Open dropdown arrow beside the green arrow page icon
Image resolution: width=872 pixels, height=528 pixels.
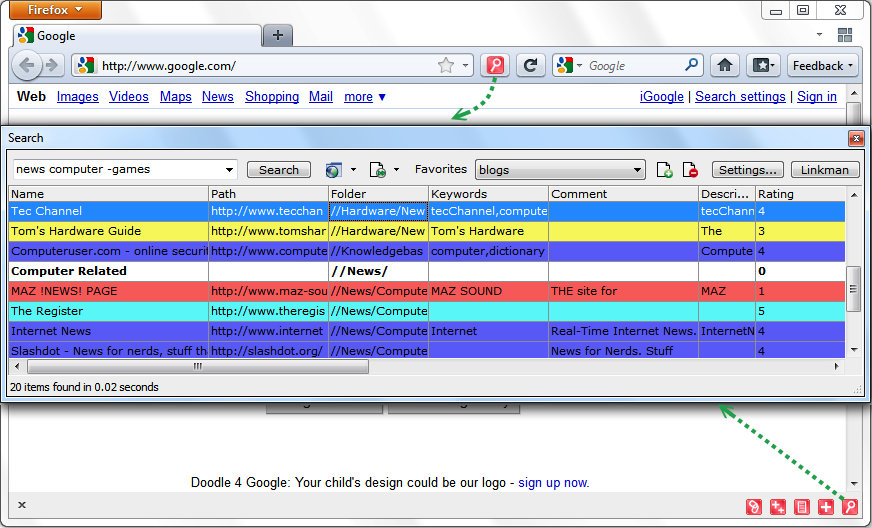coord(397,170)
